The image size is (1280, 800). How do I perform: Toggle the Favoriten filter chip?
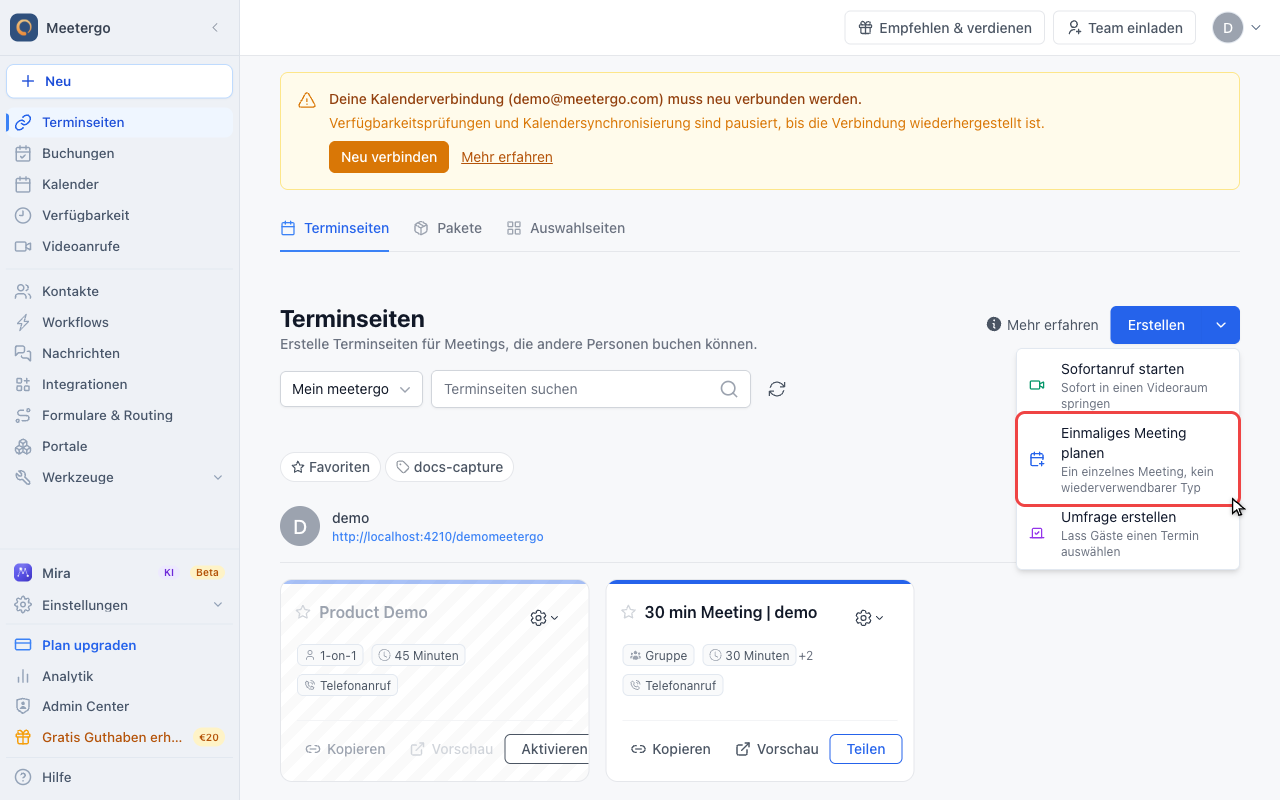(330, 467)
